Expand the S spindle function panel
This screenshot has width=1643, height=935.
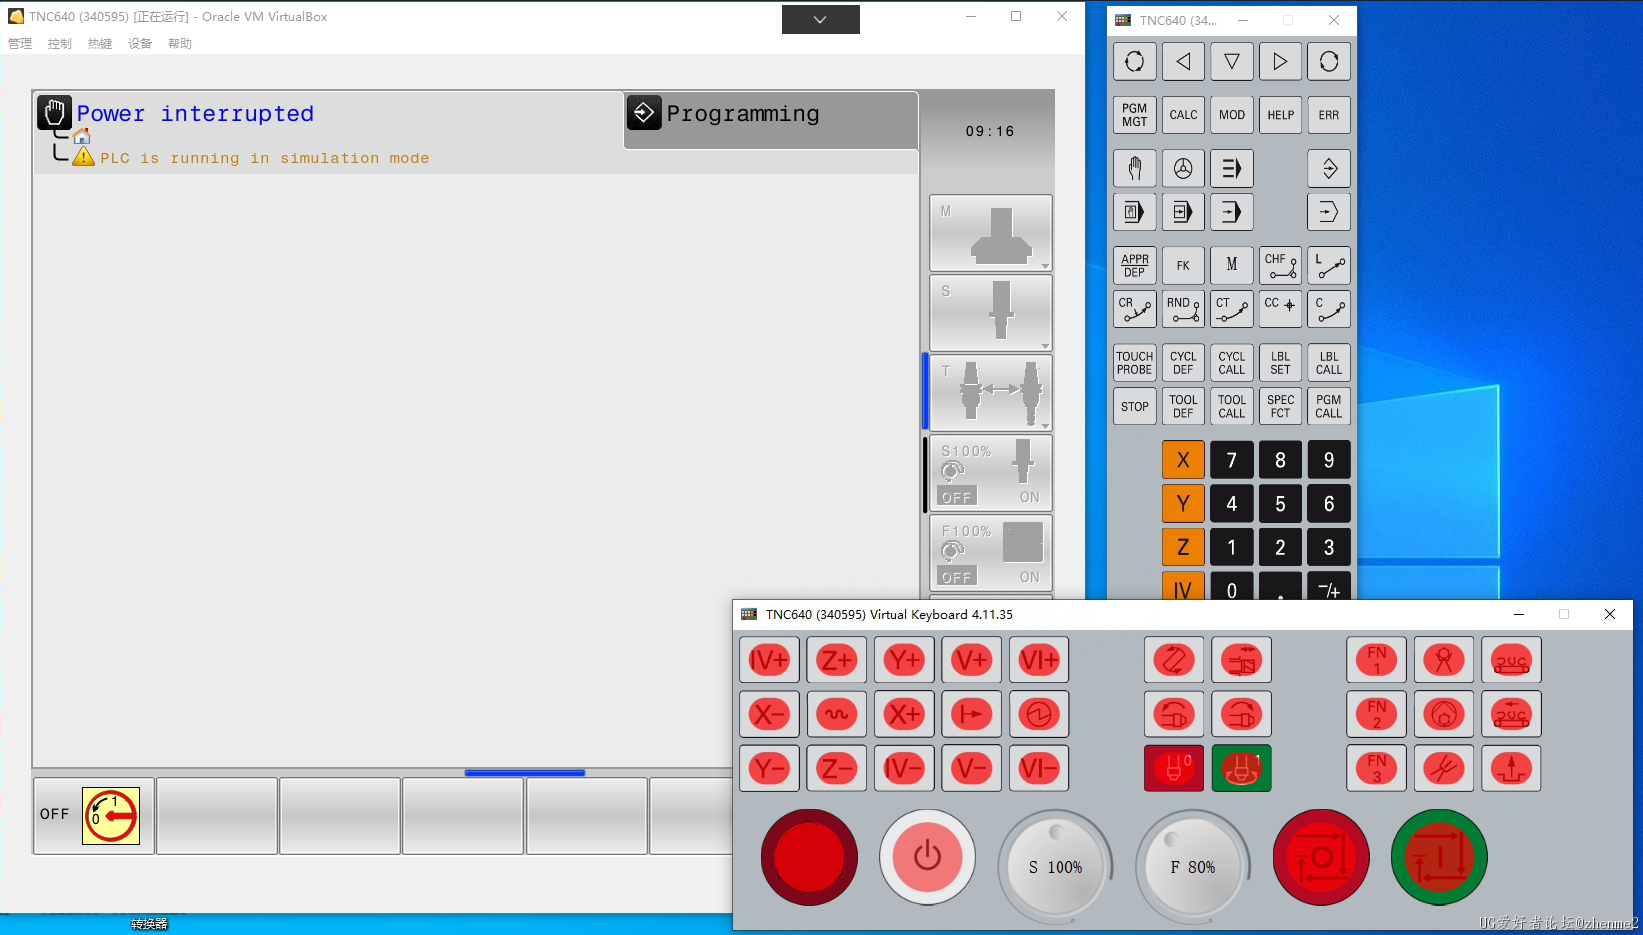(x=990, y=313)
